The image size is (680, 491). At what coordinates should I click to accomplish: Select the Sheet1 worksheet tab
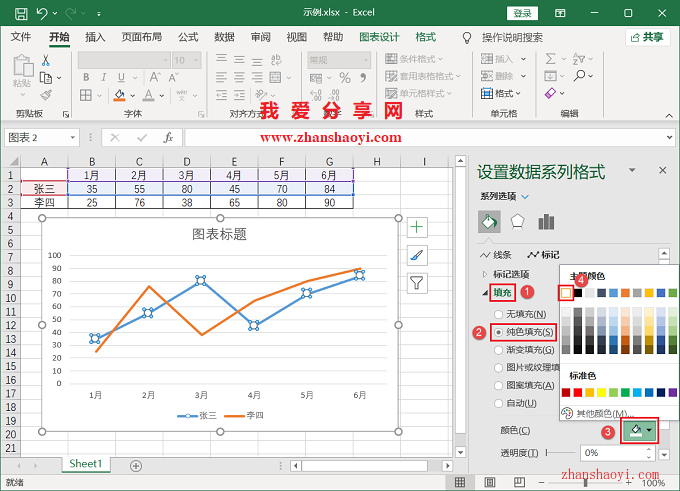tap(85, 464)
